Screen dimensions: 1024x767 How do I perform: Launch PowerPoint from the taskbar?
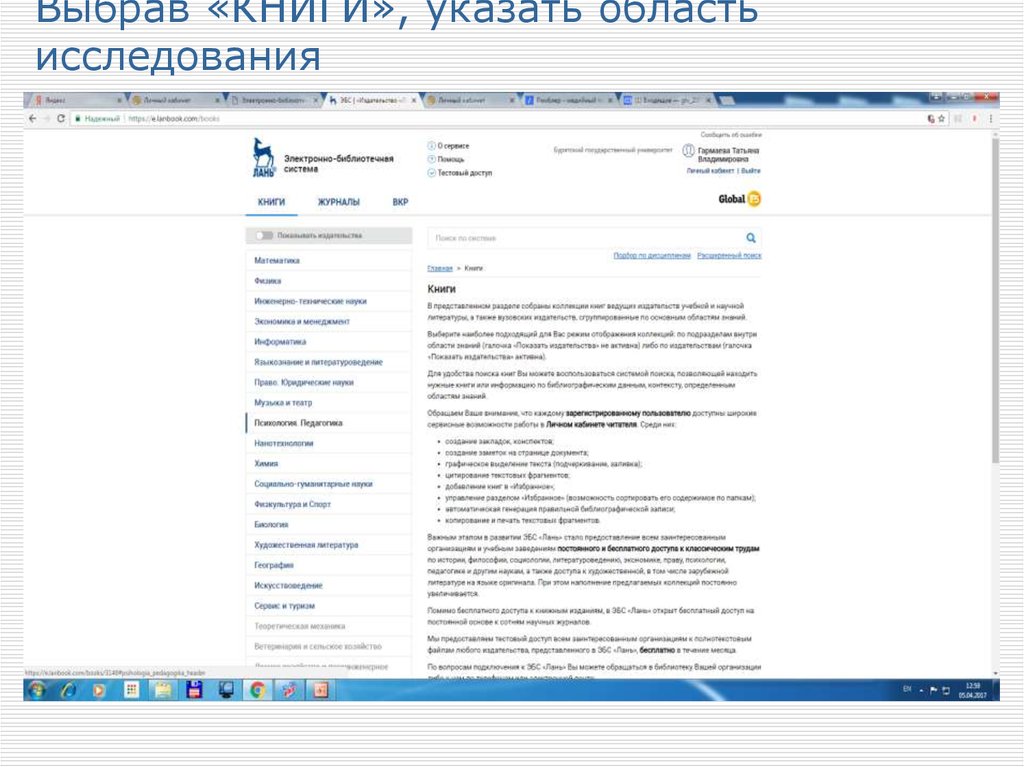(320, 692)
